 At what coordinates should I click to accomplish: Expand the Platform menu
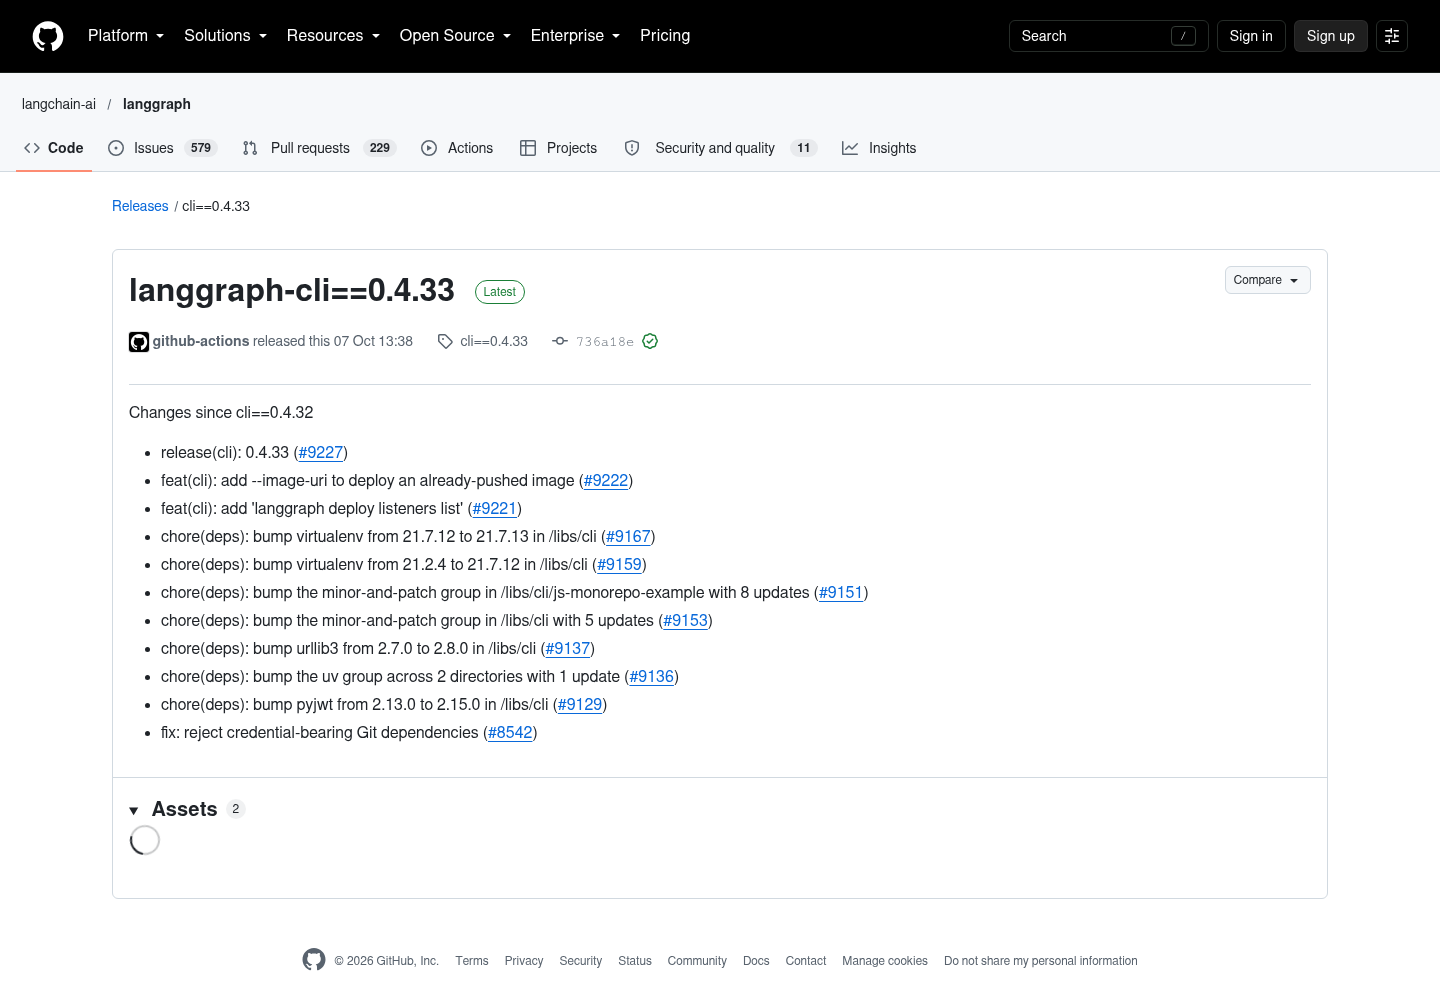coord(126,36)
